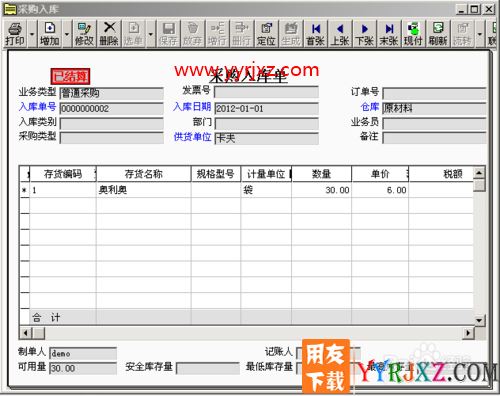Click the 打印 print icon

[x=15, y=34]
